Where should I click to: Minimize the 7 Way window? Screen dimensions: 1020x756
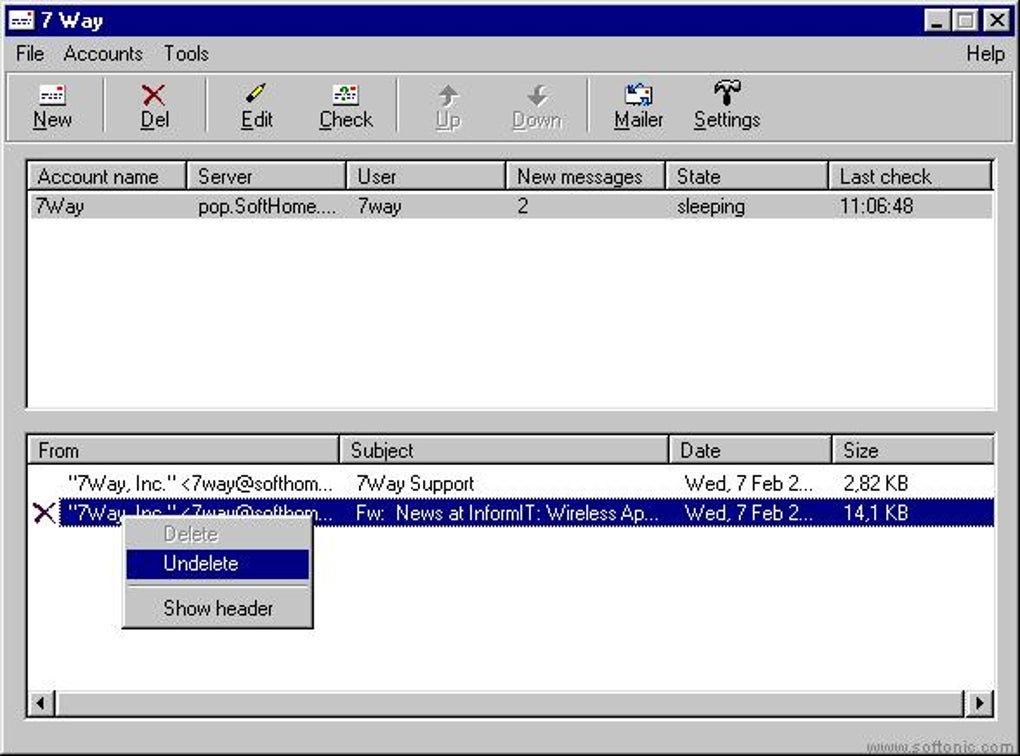(937, 20)
